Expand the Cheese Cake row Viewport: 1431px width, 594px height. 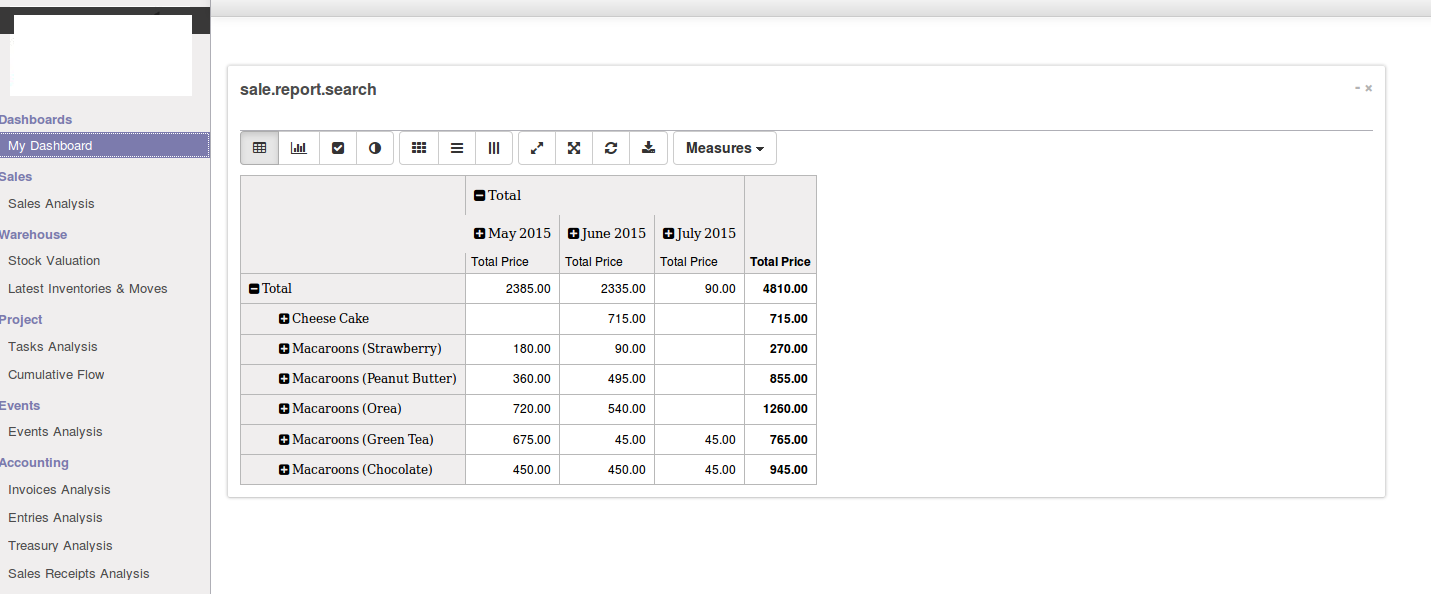[284, 319]
